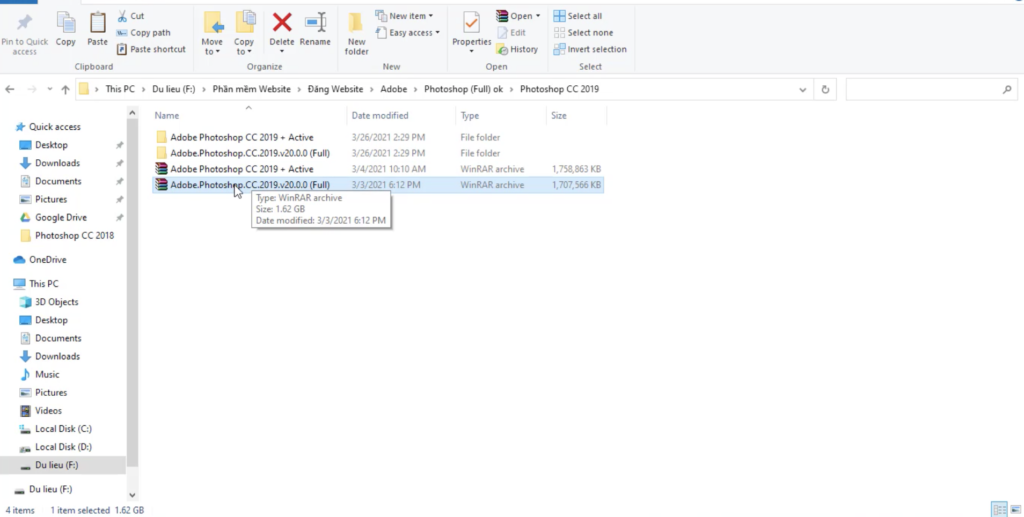Open the New item dropdown
1024x517 pixels.
[x=404, y=16]
